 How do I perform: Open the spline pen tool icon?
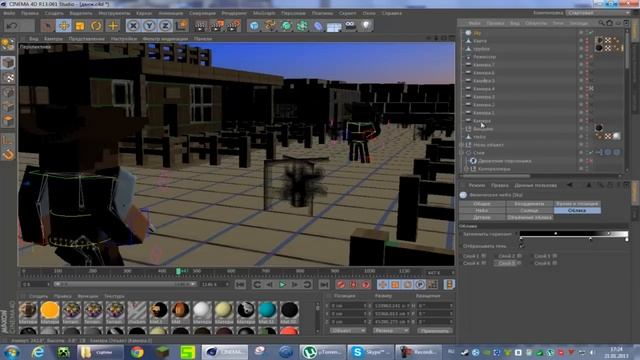(270, 26)
